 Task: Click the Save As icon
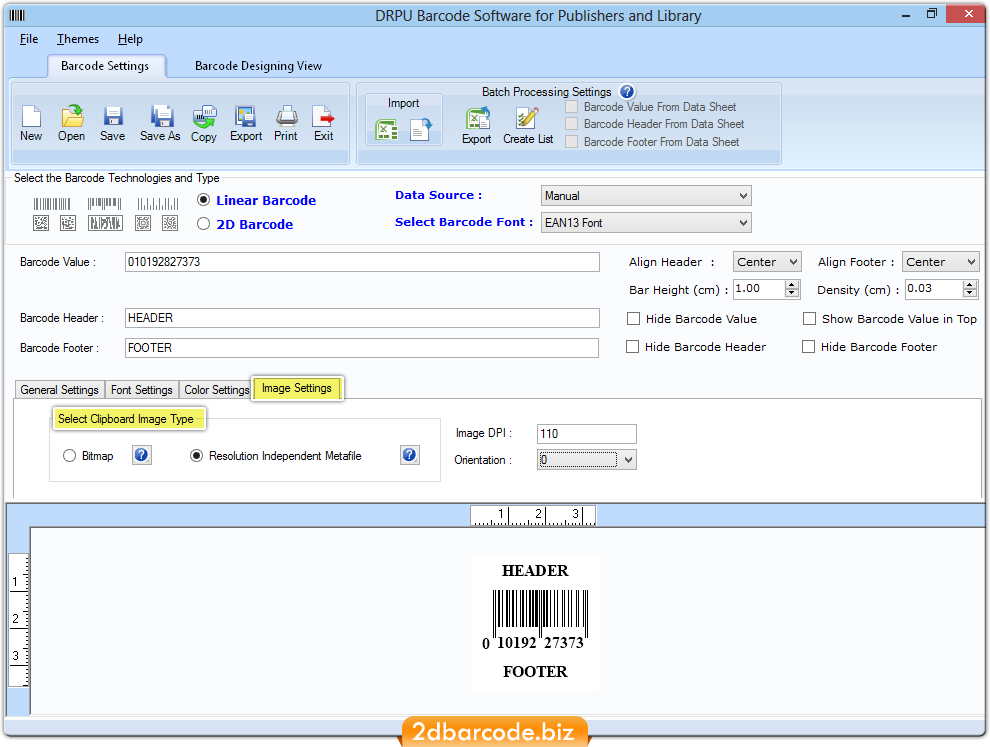click(162, 117)
